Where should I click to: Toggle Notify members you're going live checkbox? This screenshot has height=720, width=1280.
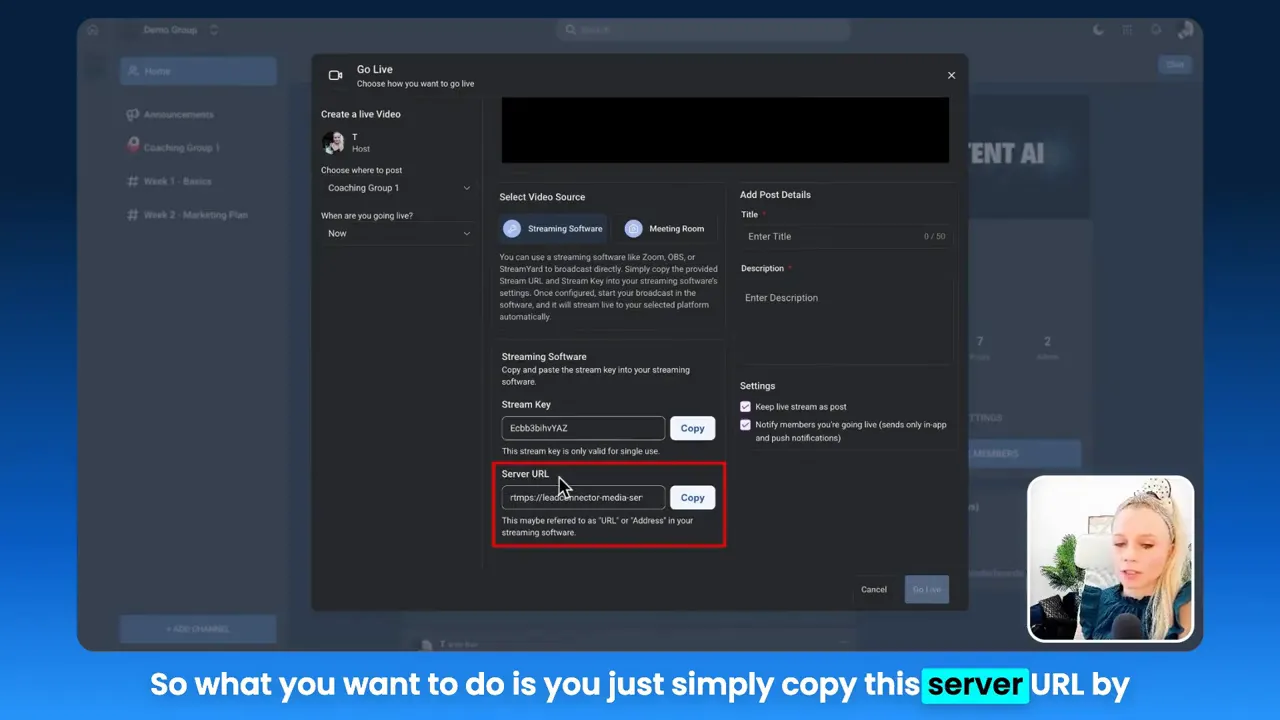pyautogui.click(x=745, y=425)
